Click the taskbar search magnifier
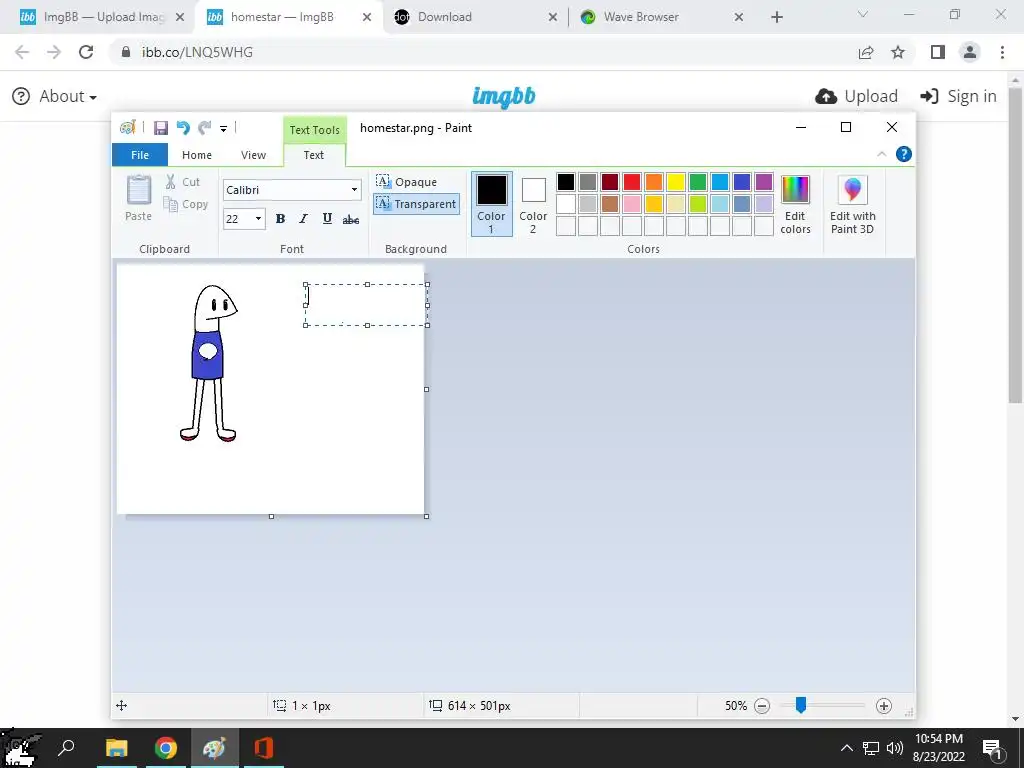 [x=66, y=748]
